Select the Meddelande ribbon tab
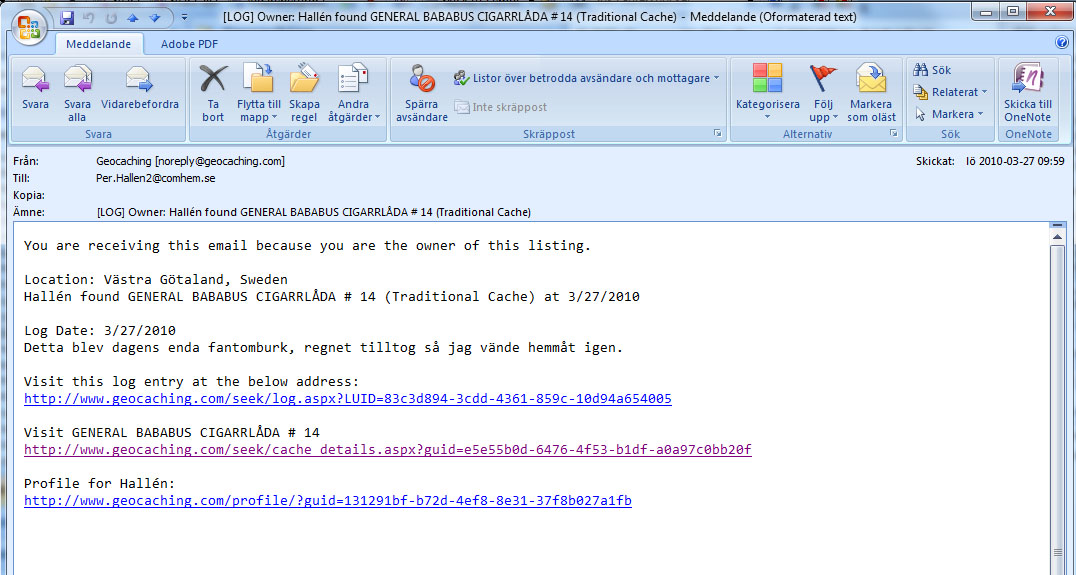This screenshot has height=575, width=1076. [99, 45]
